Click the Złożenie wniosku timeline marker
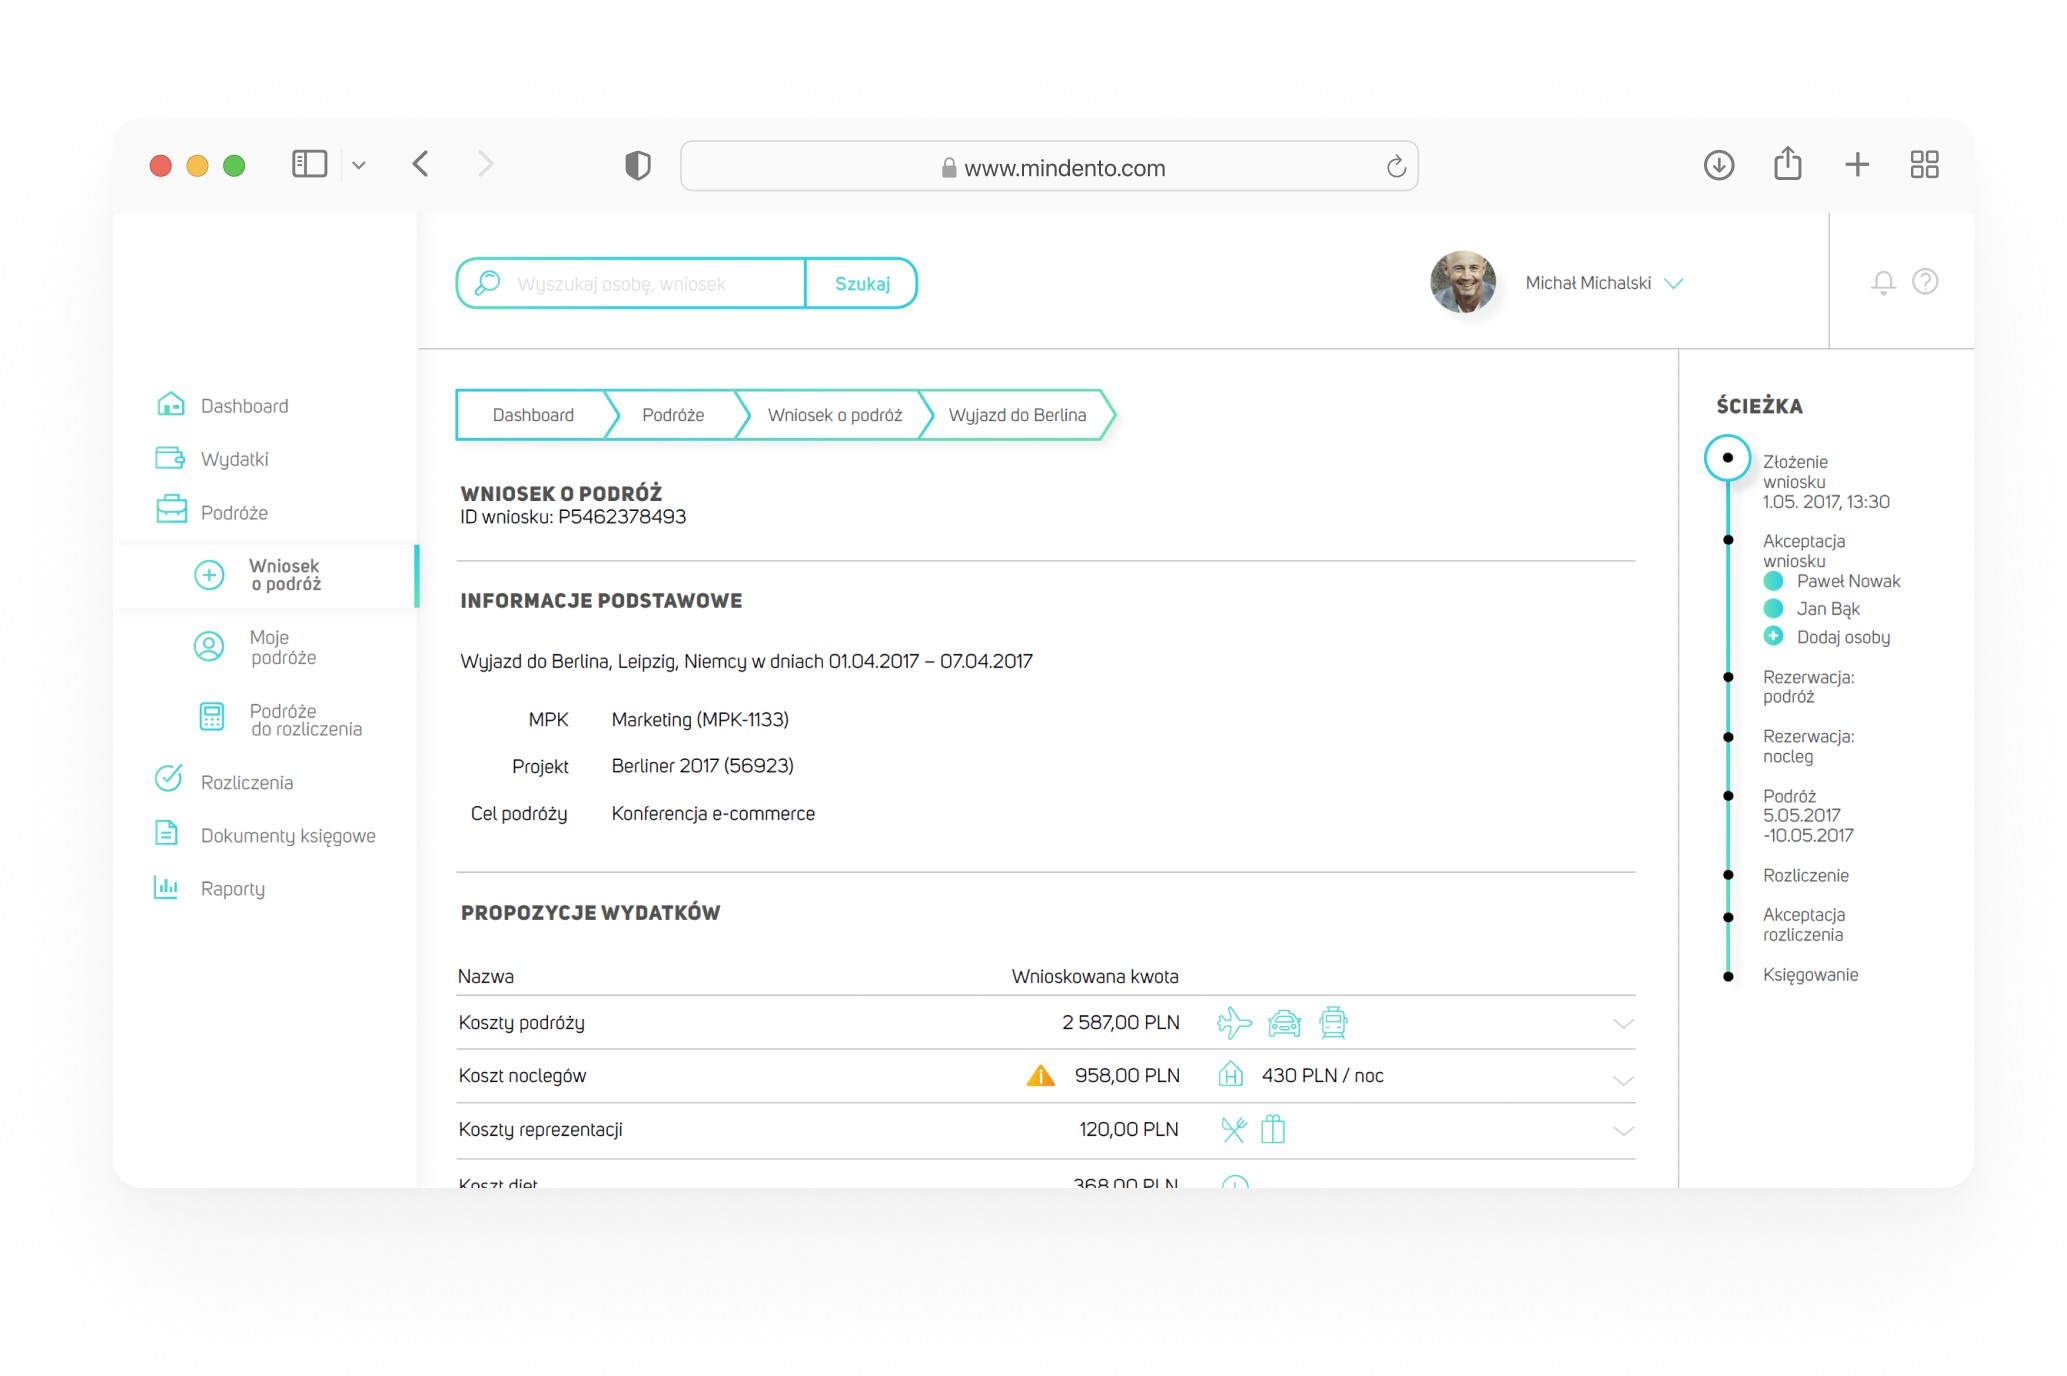 pos(1727,458)
